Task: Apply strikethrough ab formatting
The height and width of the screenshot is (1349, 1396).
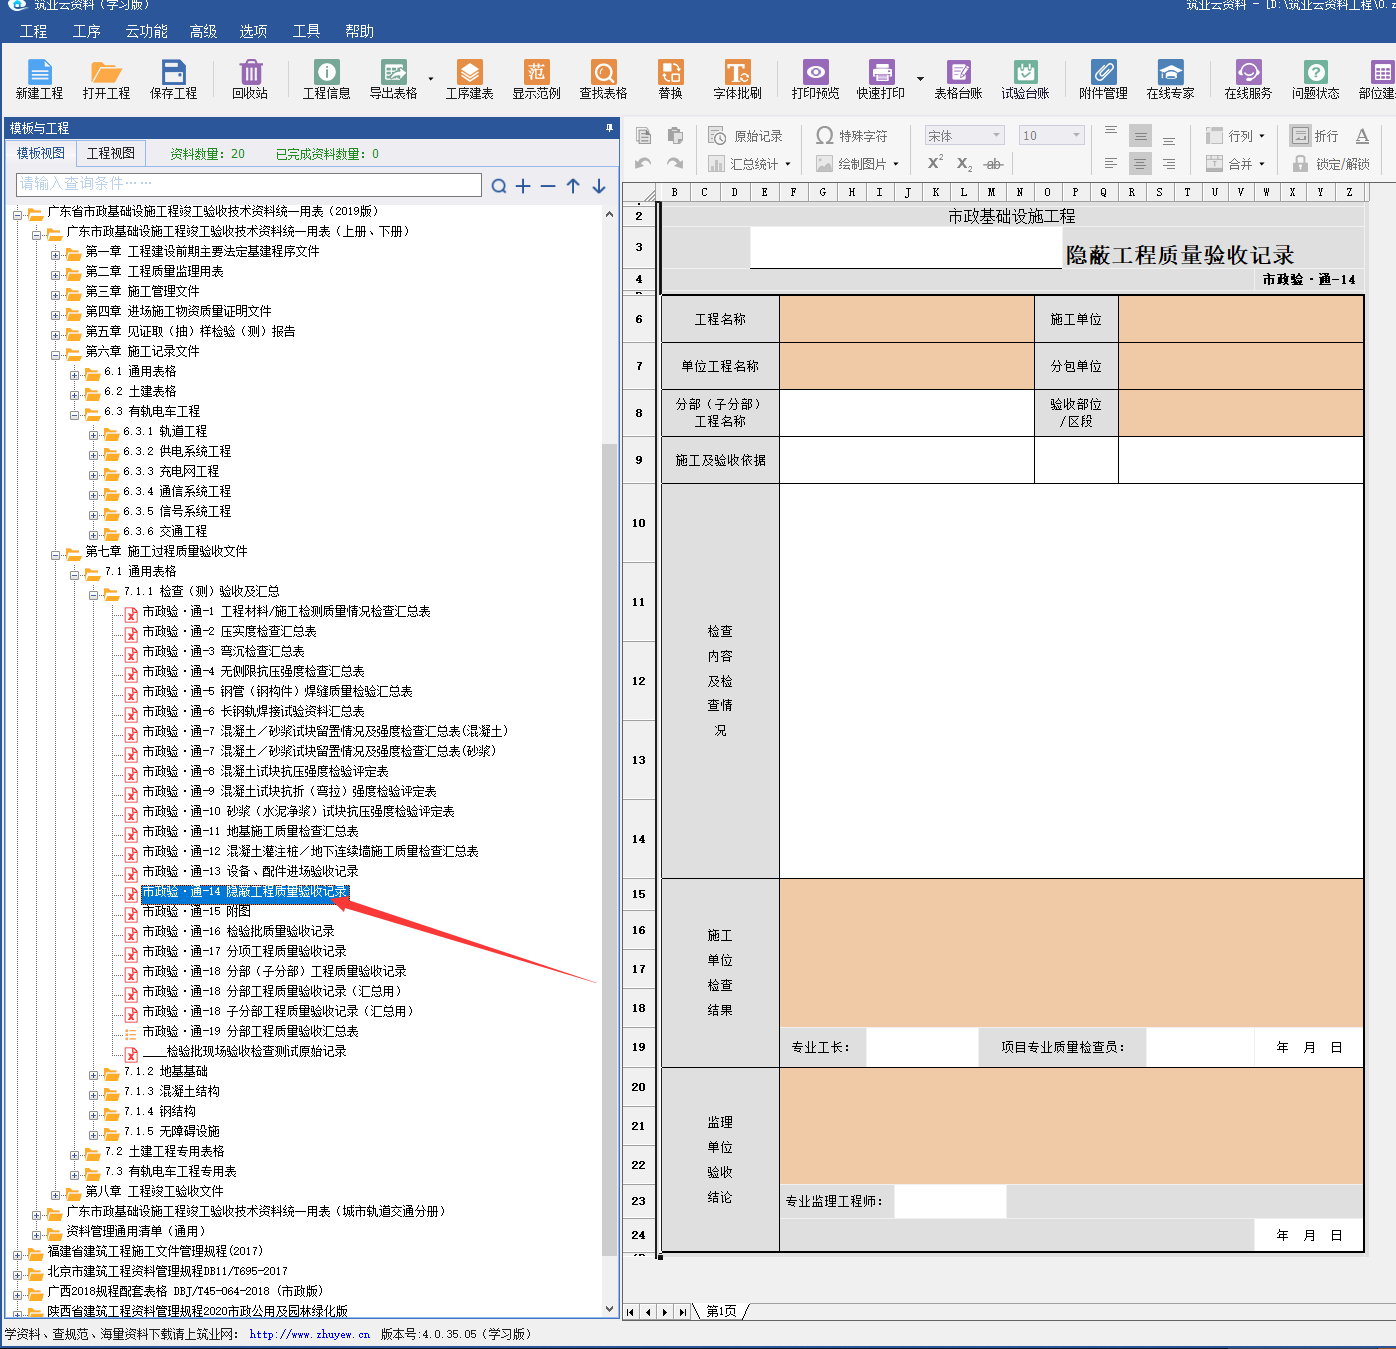Action: pos(993,164)
